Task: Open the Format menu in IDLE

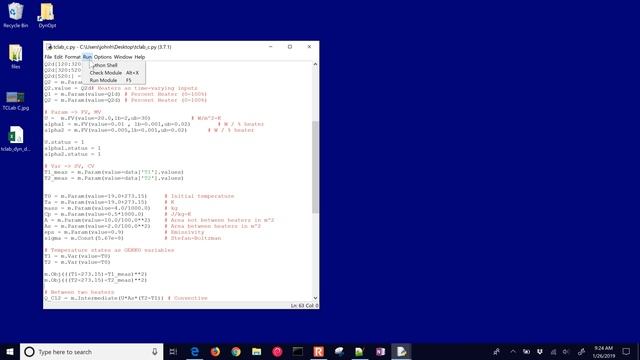Action: 73,57
